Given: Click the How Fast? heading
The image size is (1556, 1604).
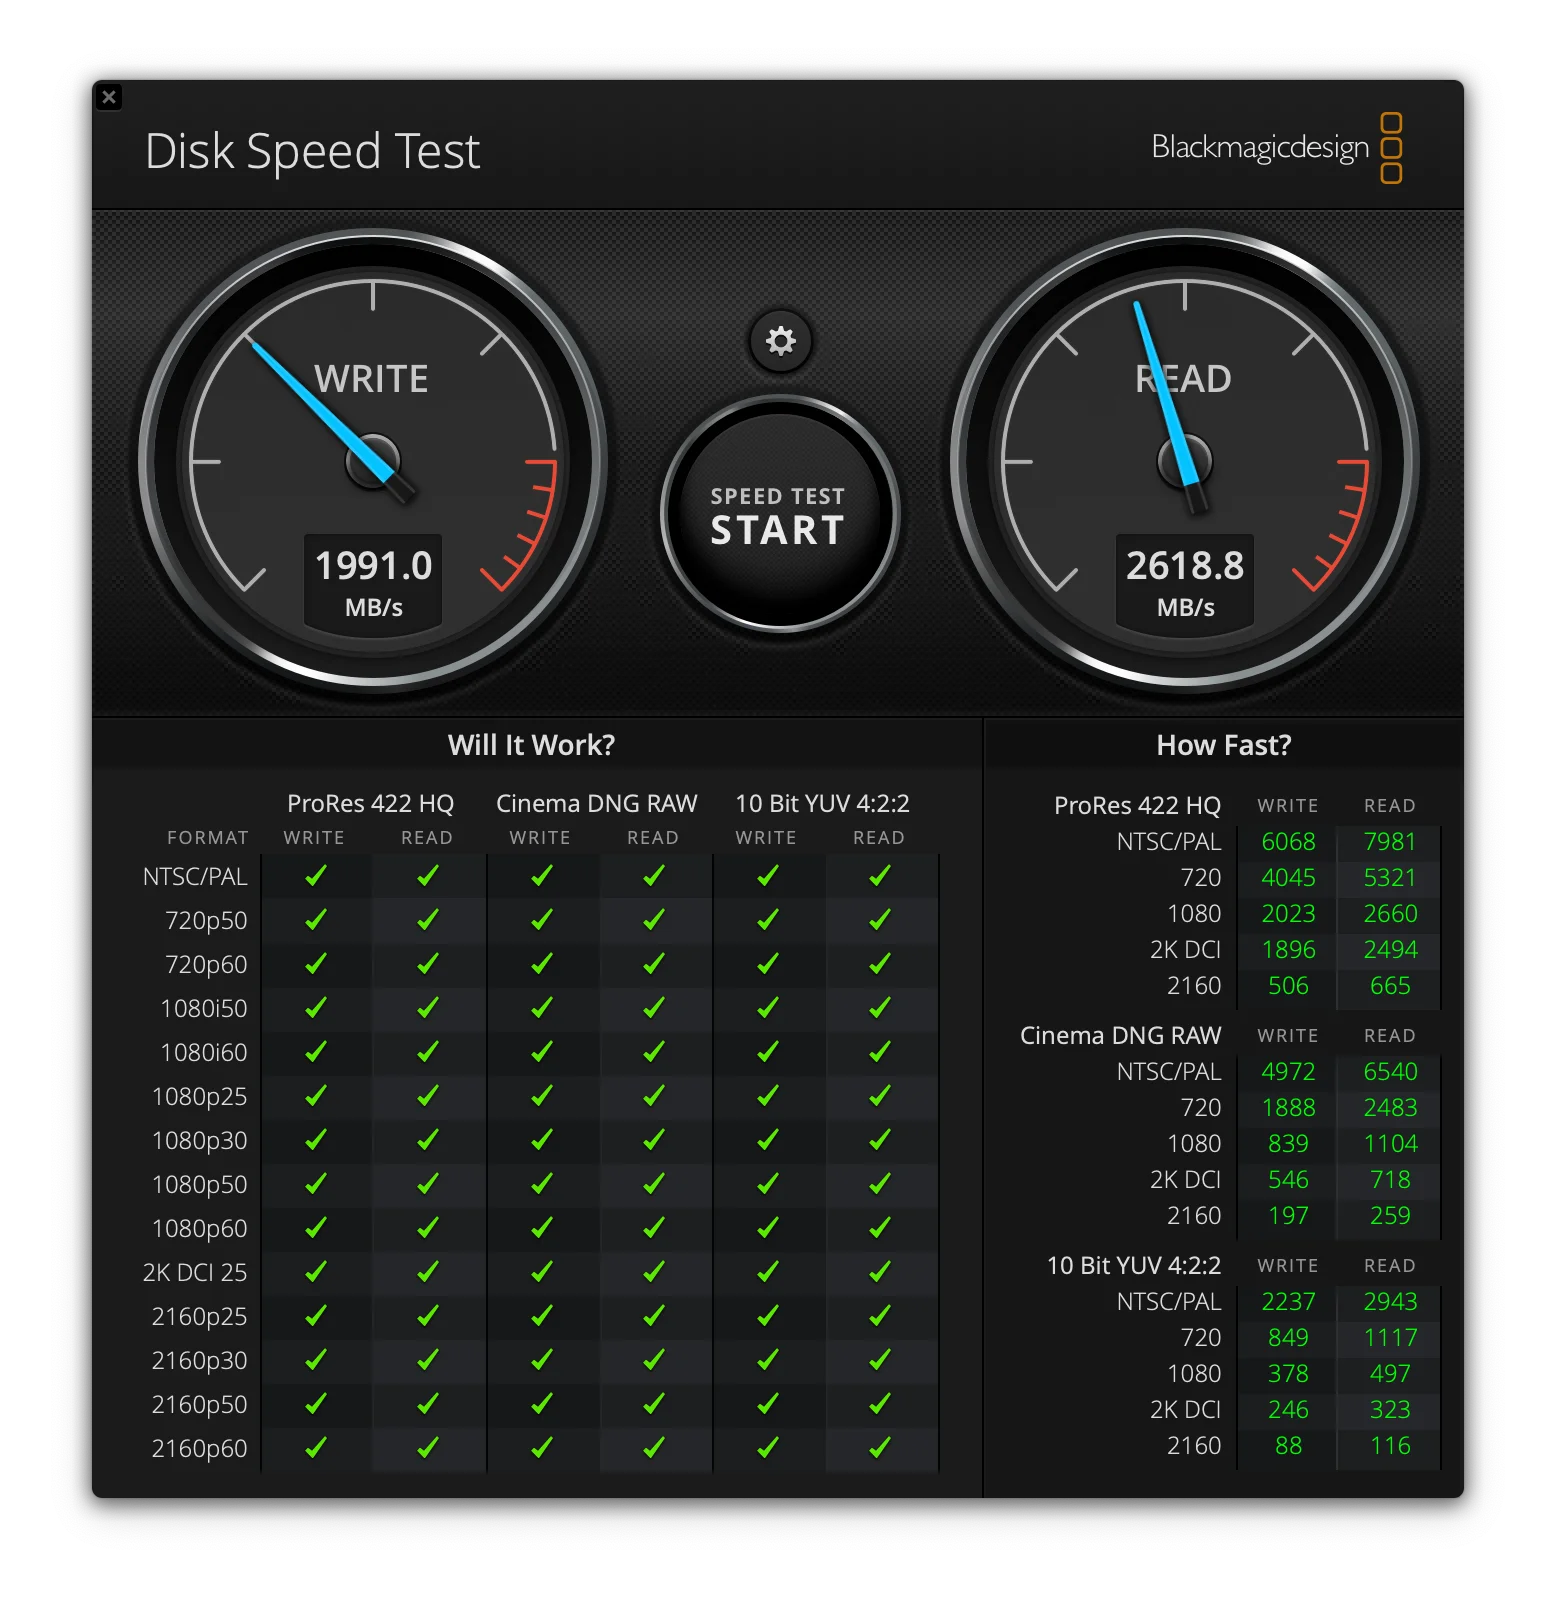Looking at the screenshot, I should (1224, 745).
